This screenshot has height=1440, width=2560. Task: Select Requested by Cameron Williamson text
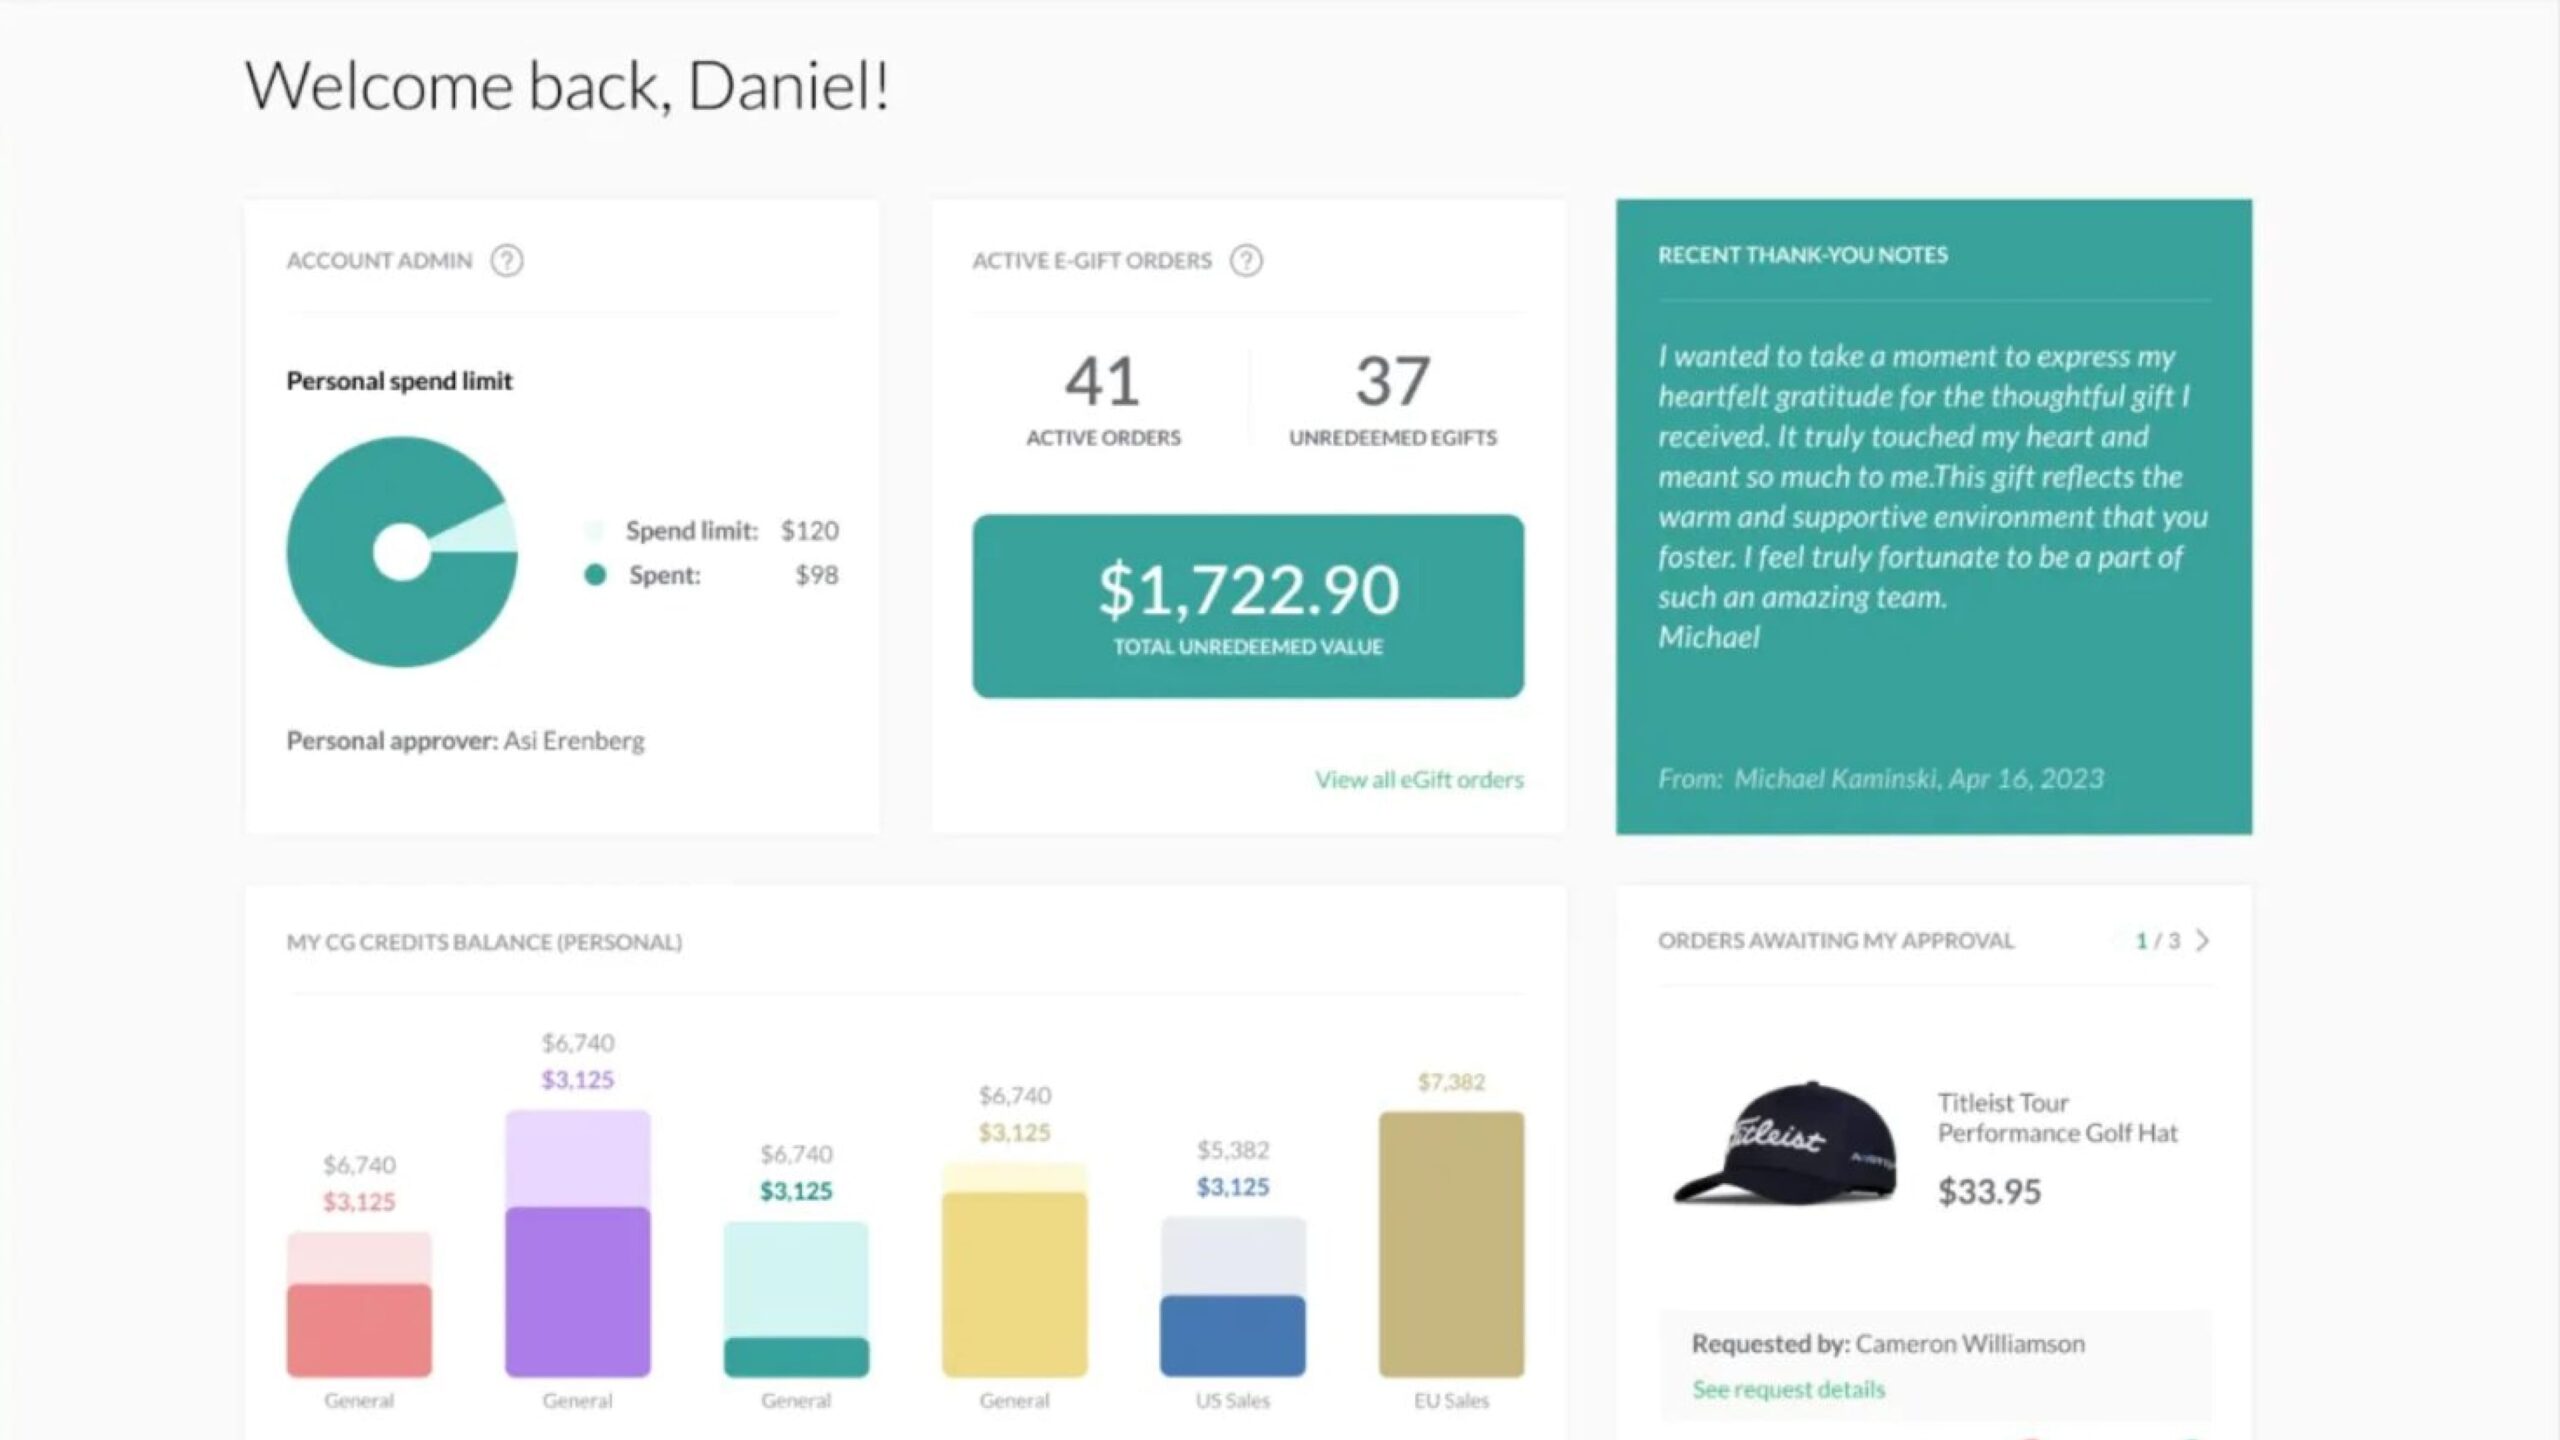click(x=1888, y=1344)
